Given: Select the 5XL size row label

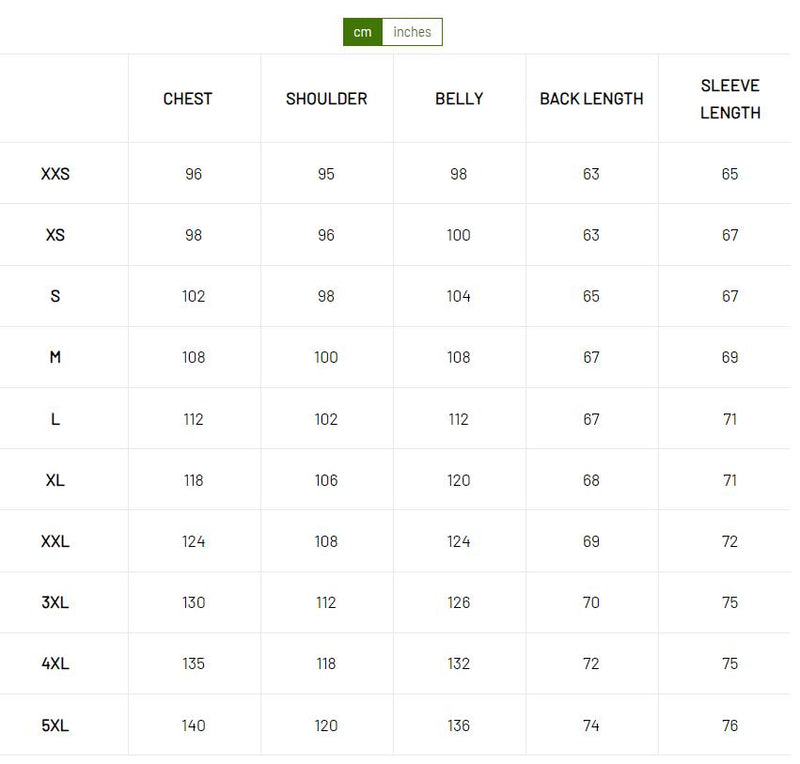Looking at the screenshot, I should coord(55,725).
